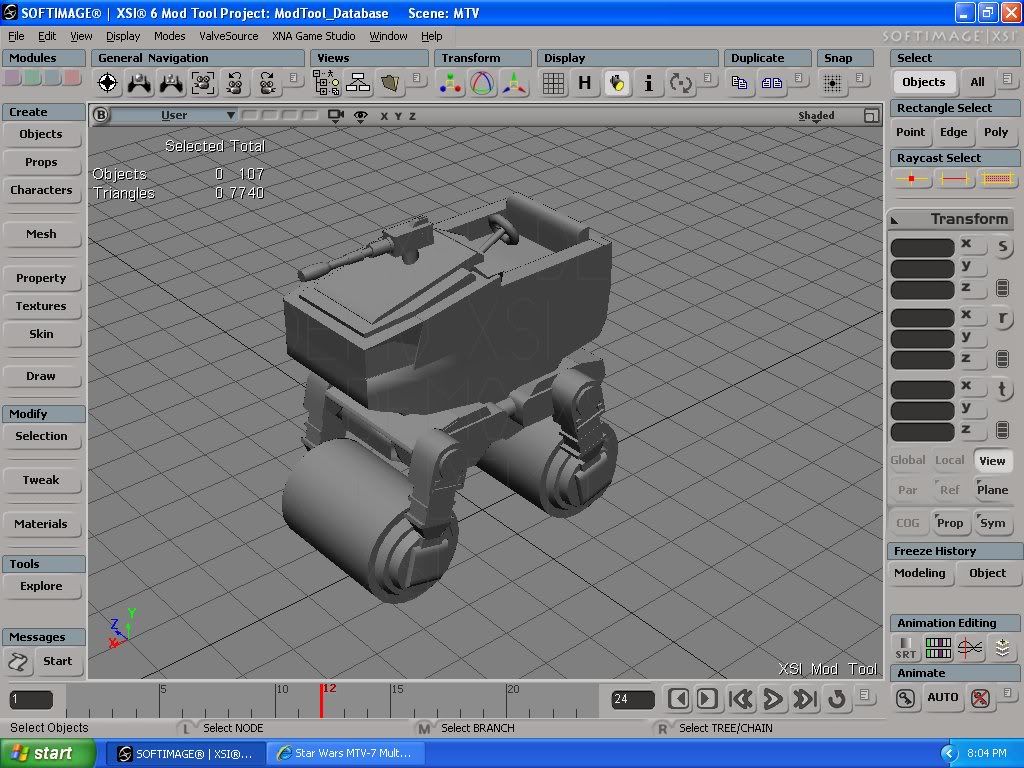The image size is (1024, 768).
Task: Click the red frame 12 playhead marker
Action: click(321, 700)
